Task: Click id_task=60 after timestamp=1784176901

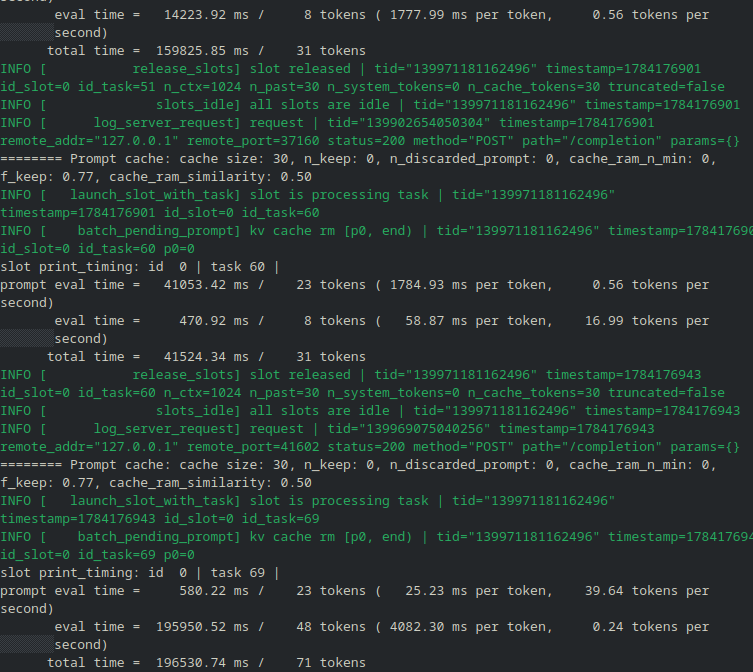Action: (280, 213)
